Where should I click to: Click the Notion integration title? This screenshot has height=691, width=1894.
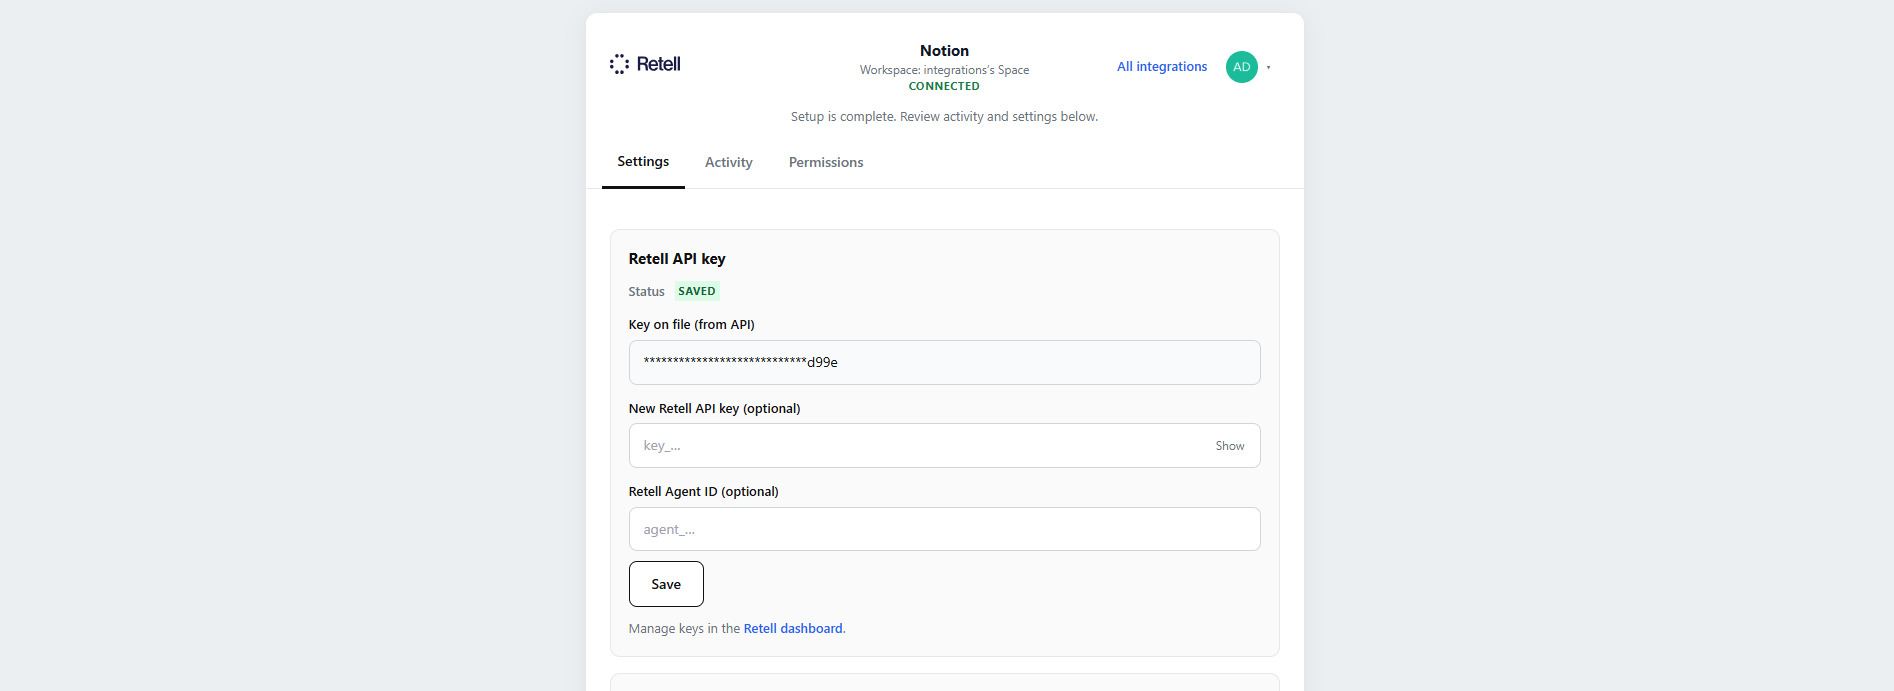tap(944, 51)
